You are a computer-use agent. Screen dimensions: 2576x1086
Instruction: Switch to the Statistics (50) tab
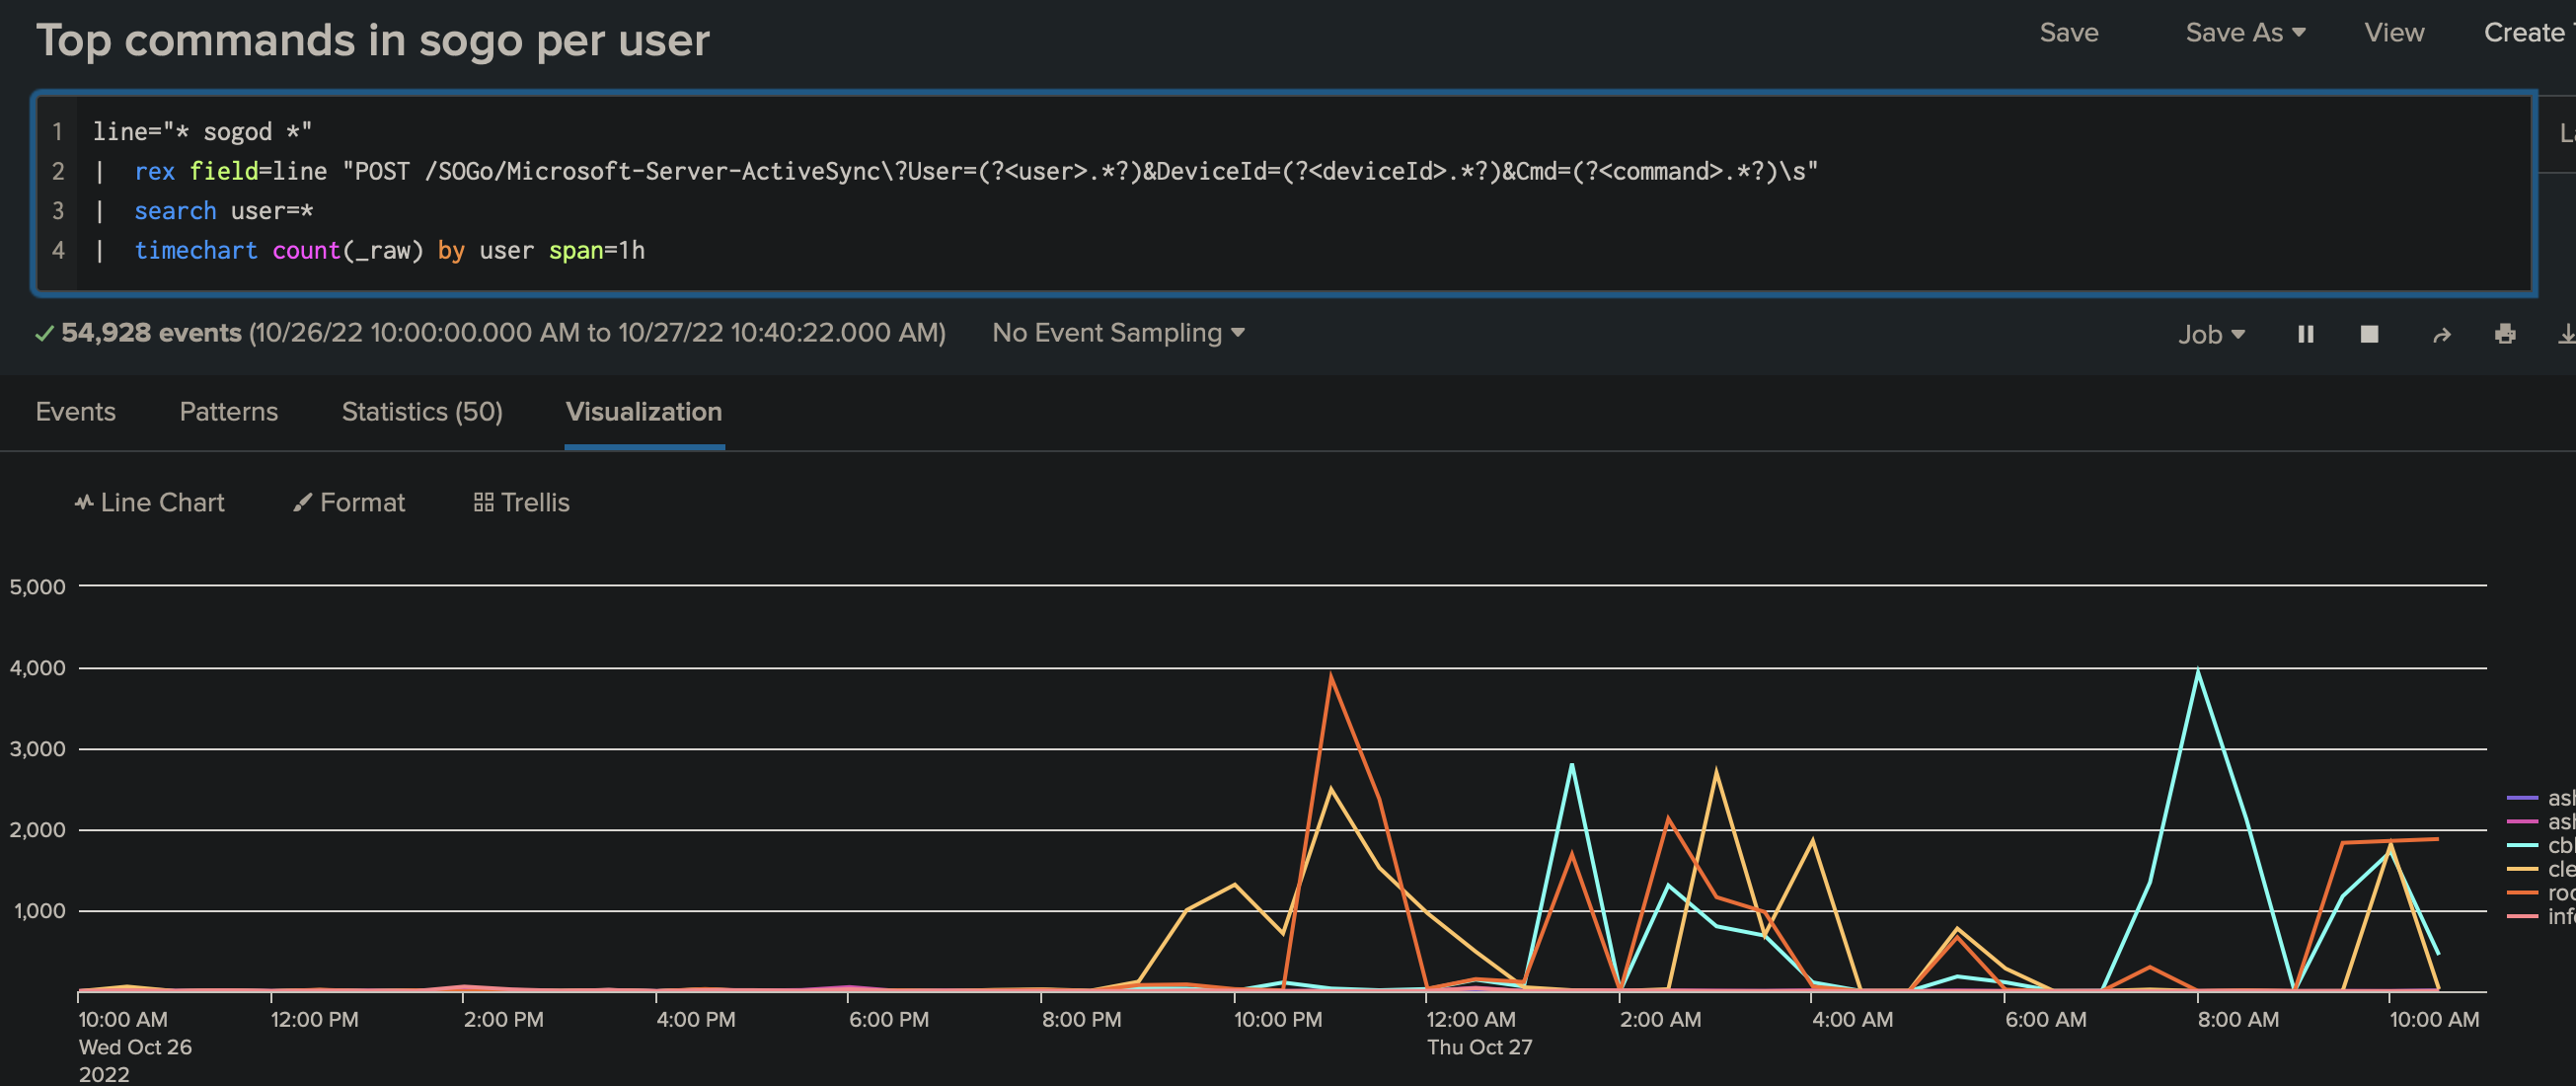tap(421, 412)
